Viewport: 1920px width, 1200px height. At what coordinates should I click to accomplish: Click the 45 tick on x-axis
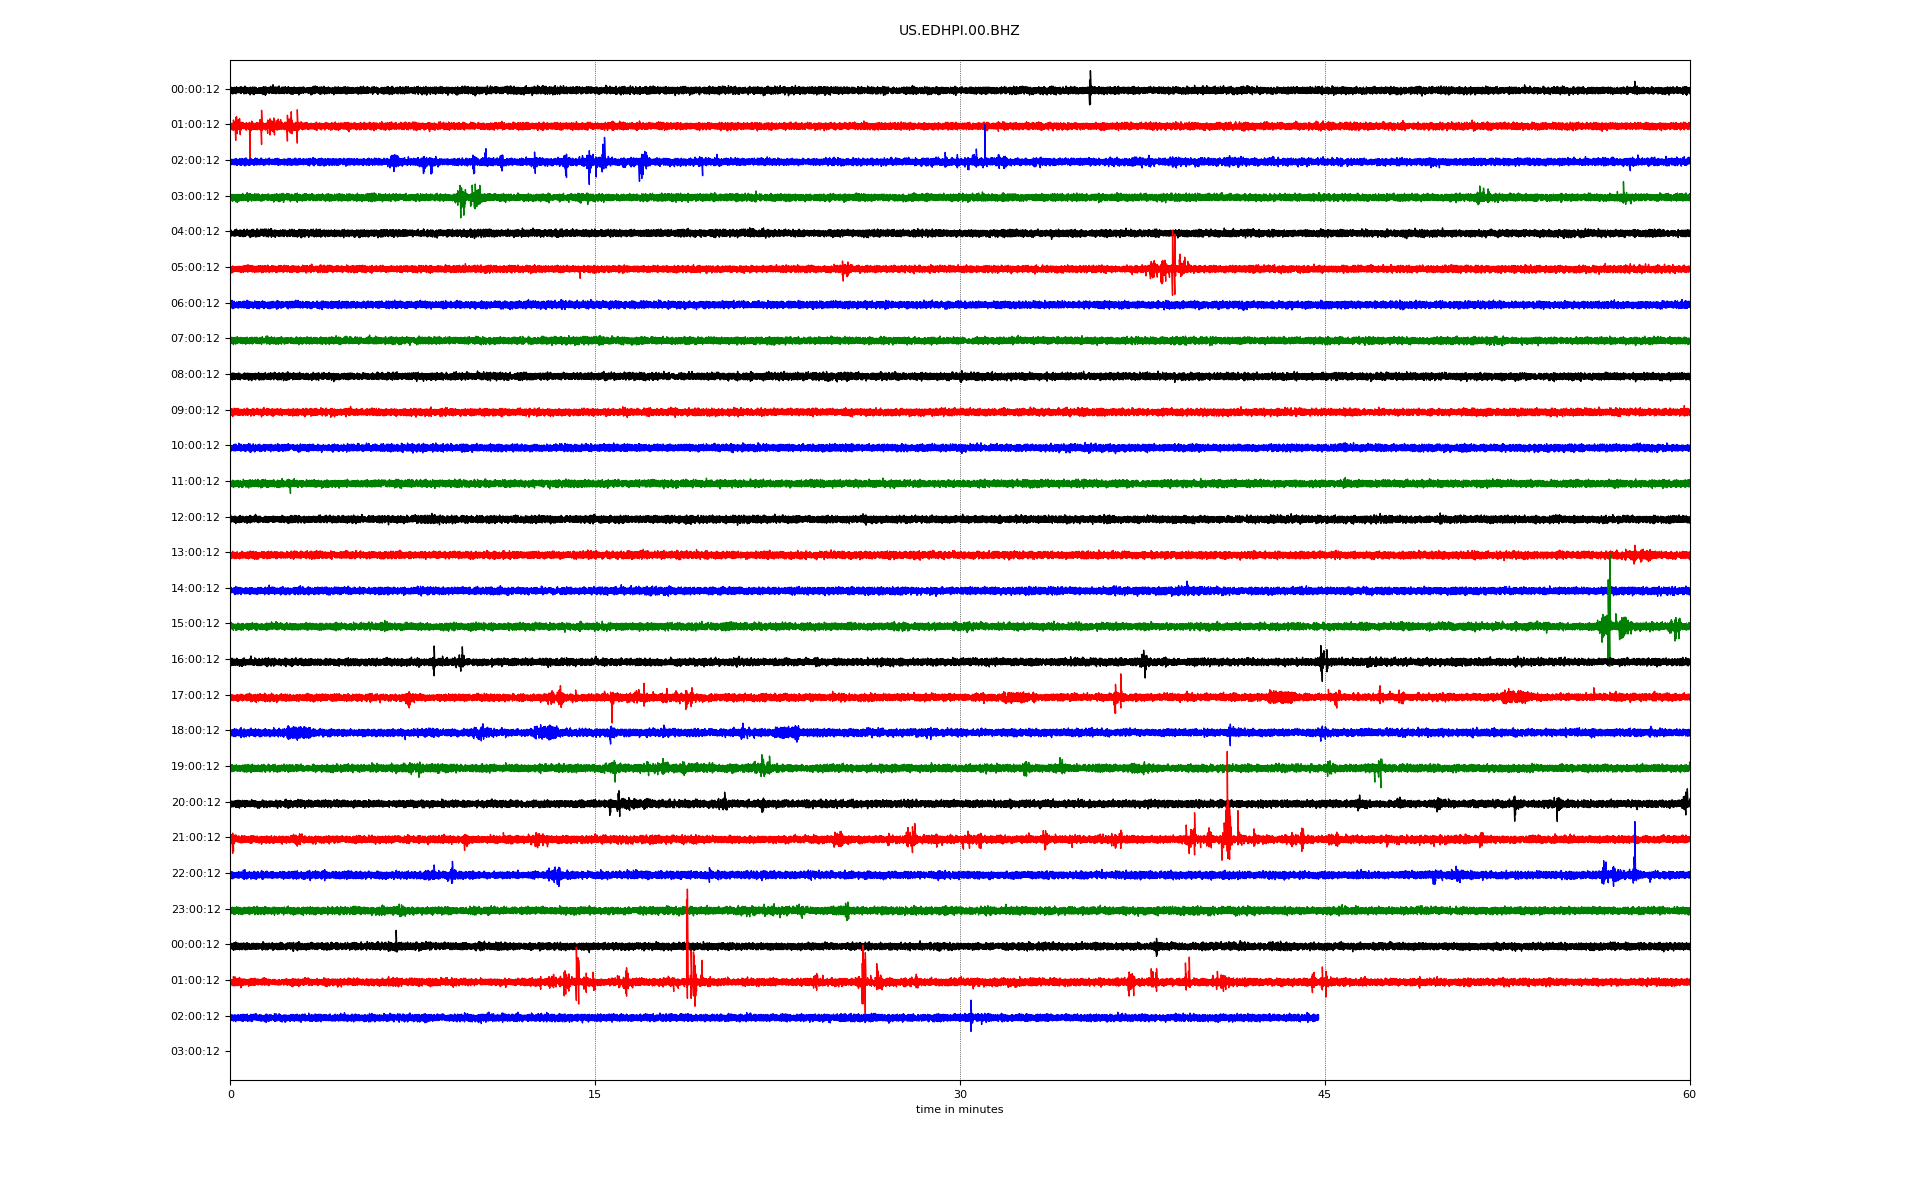click(x=1325, y=1095)
